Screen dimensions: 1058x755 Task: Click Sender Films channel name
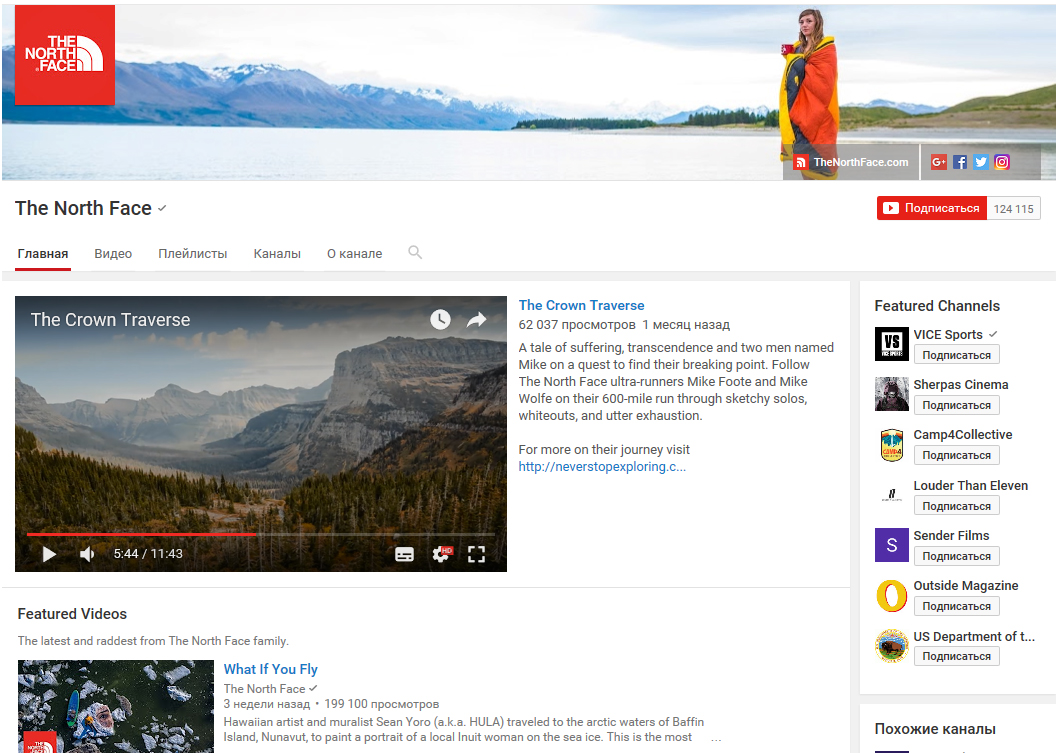coord(951,535)
